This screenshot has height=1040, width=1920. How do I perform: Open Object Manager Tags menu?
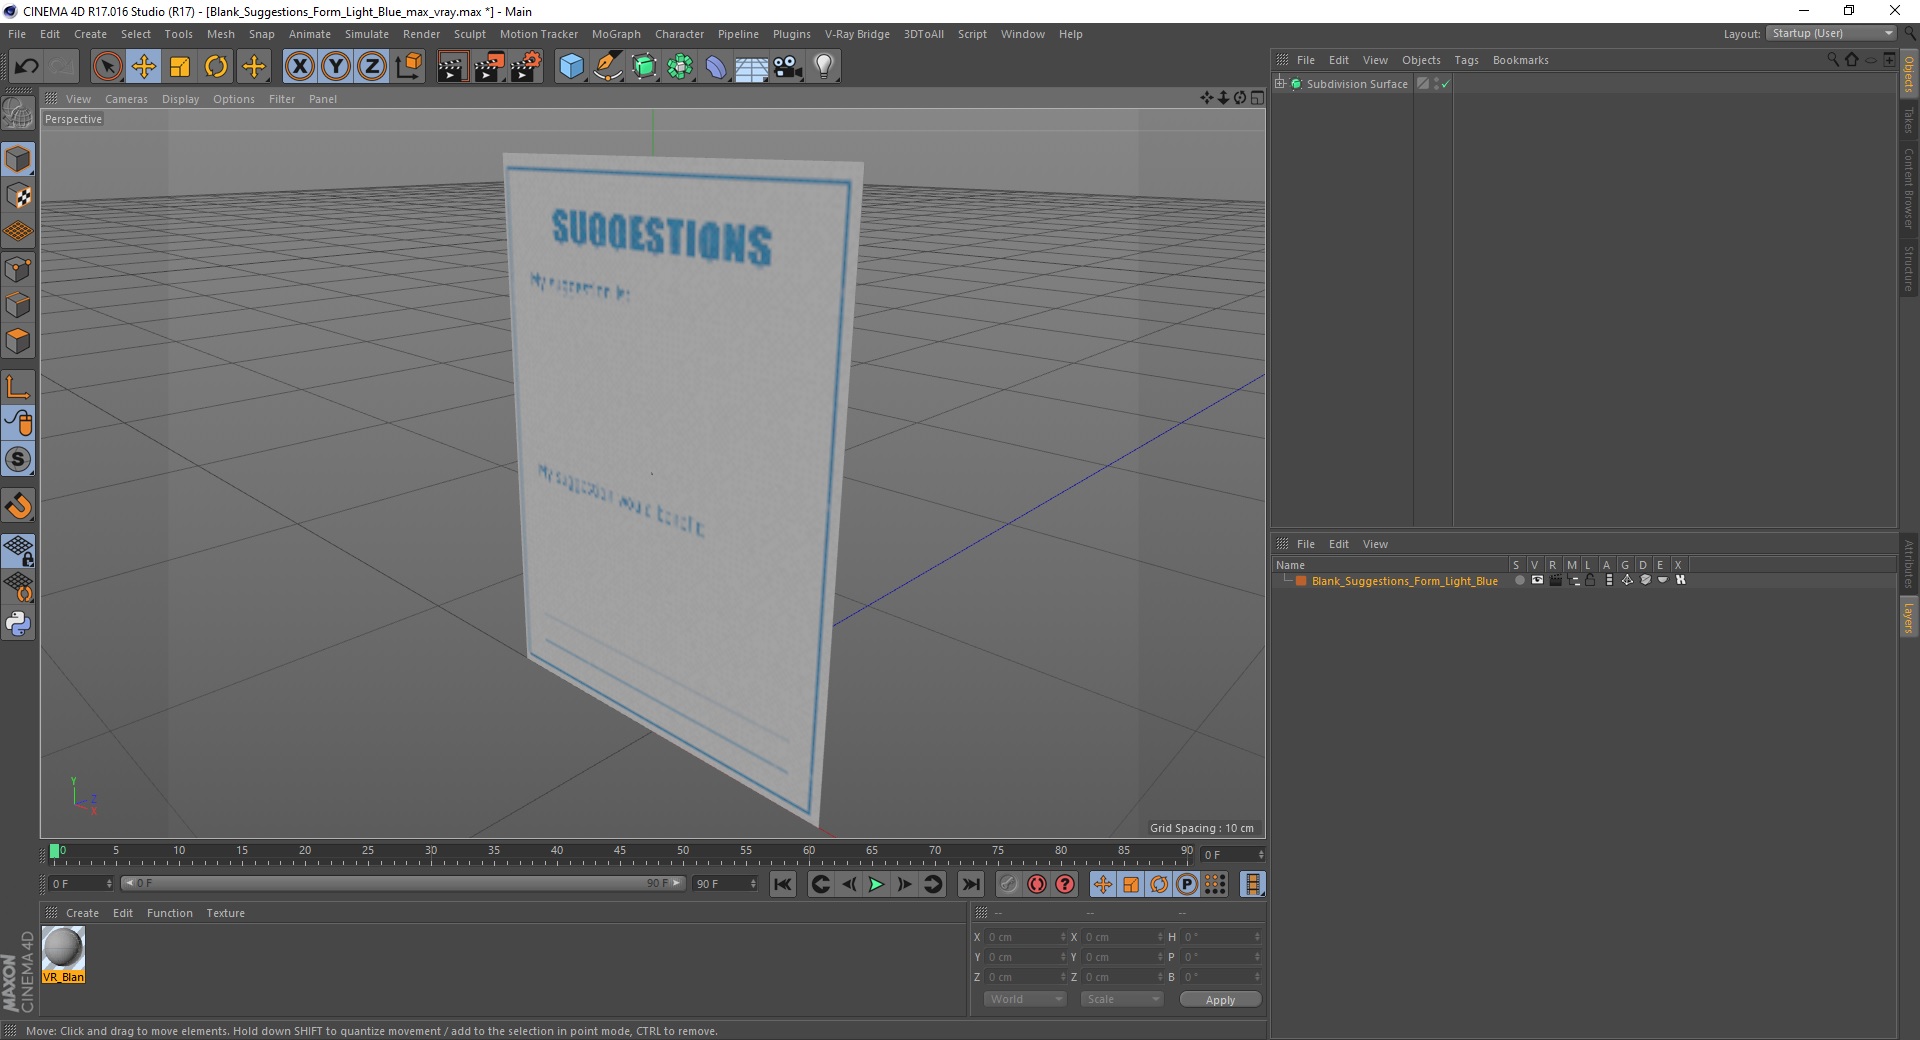1466,60
